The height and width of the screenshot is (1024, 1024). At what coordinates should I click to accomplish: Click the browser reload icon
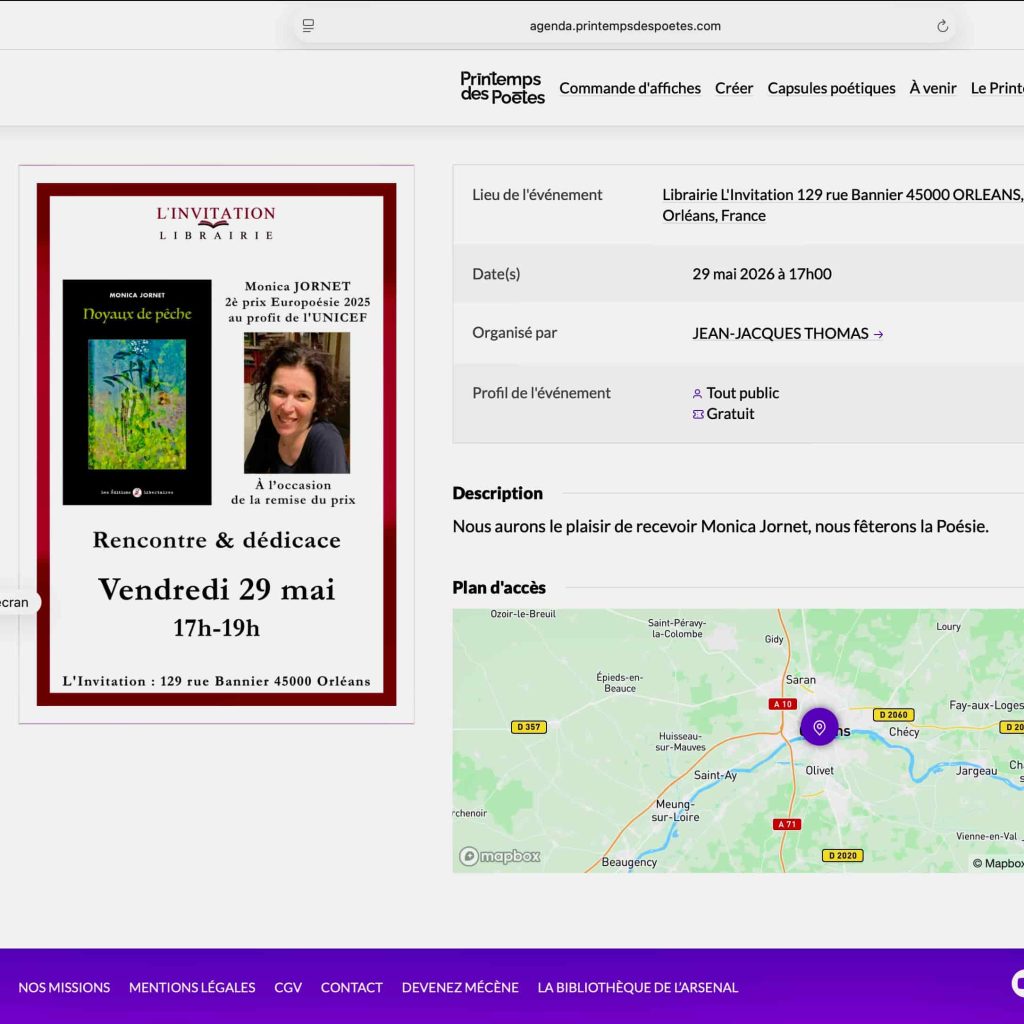942,26
